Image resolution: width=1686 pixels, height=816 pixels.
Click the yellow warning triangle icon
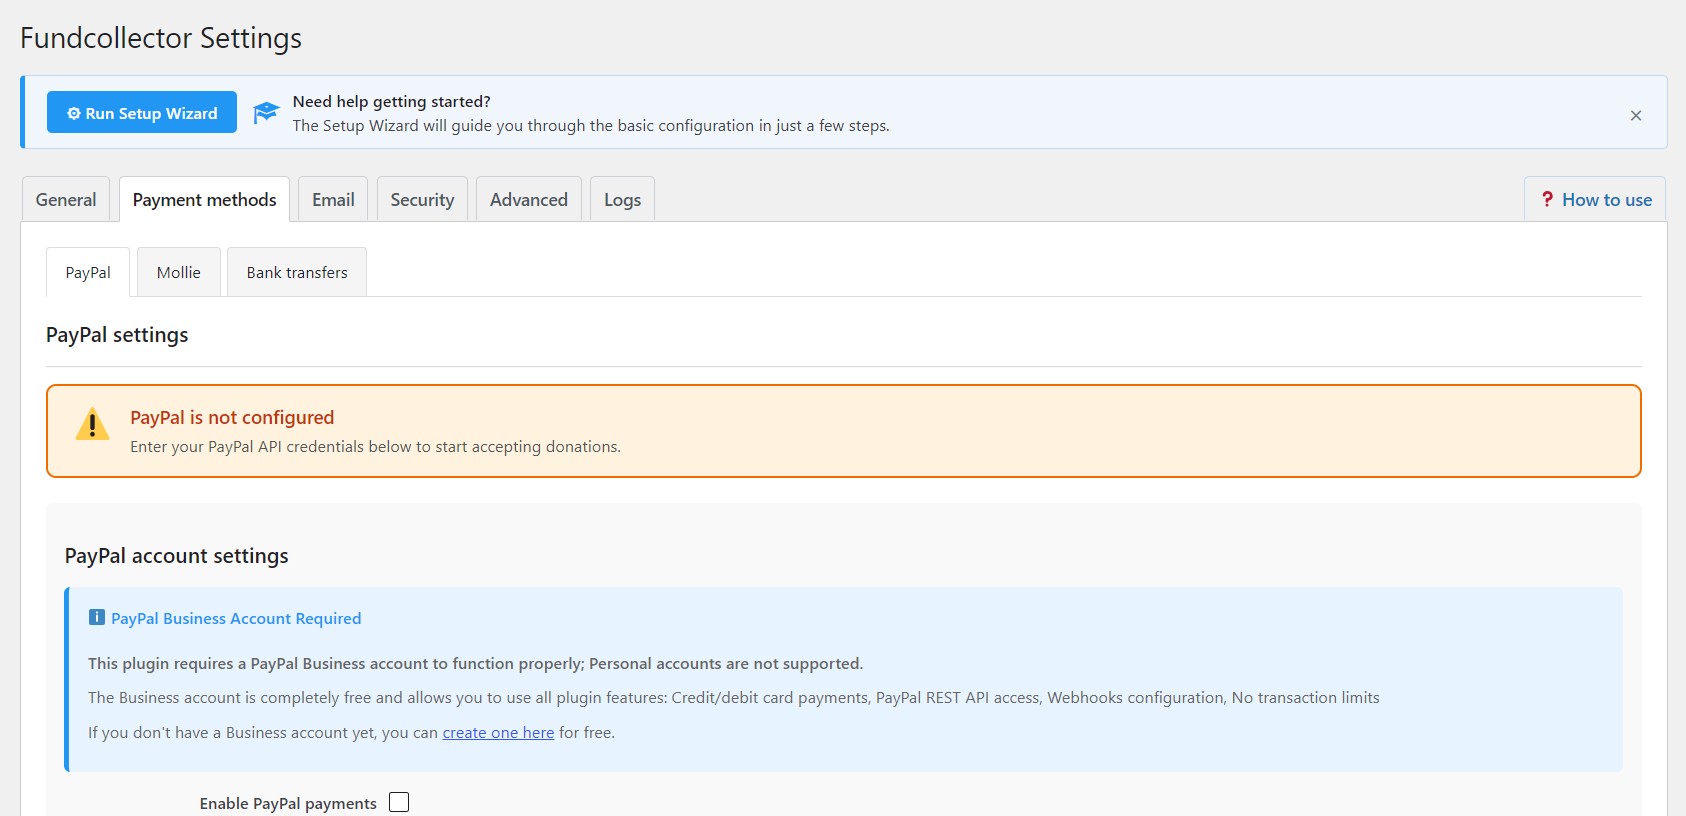(x=93, y=425)
